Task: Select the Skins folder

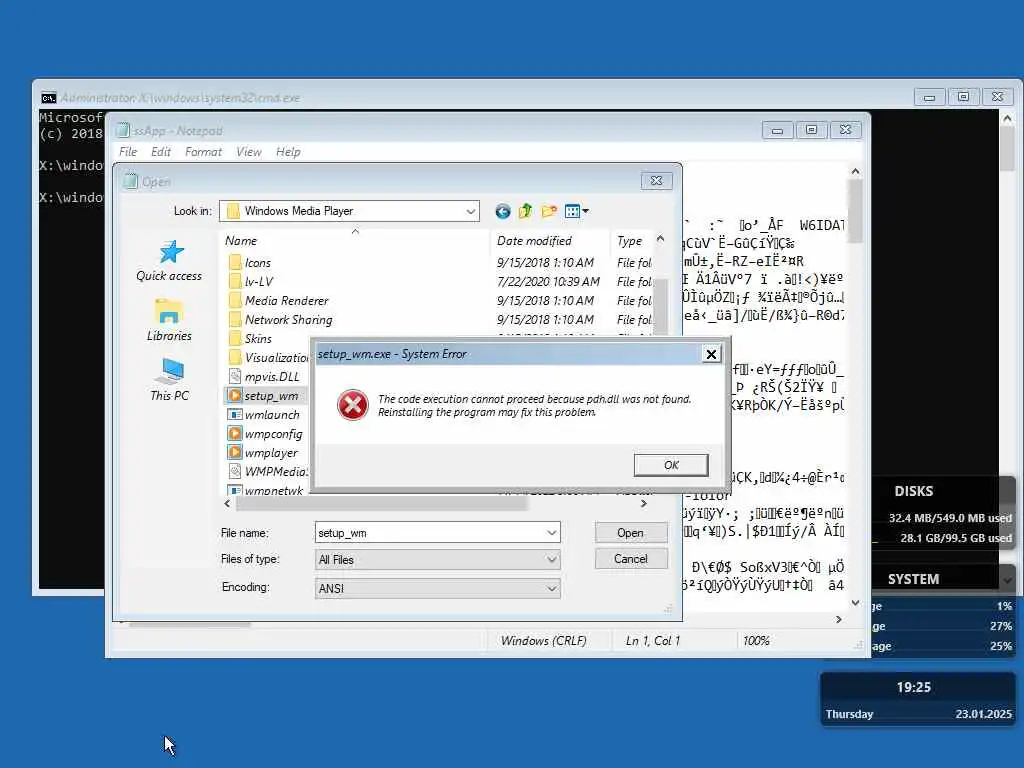Action: (258, 338)
